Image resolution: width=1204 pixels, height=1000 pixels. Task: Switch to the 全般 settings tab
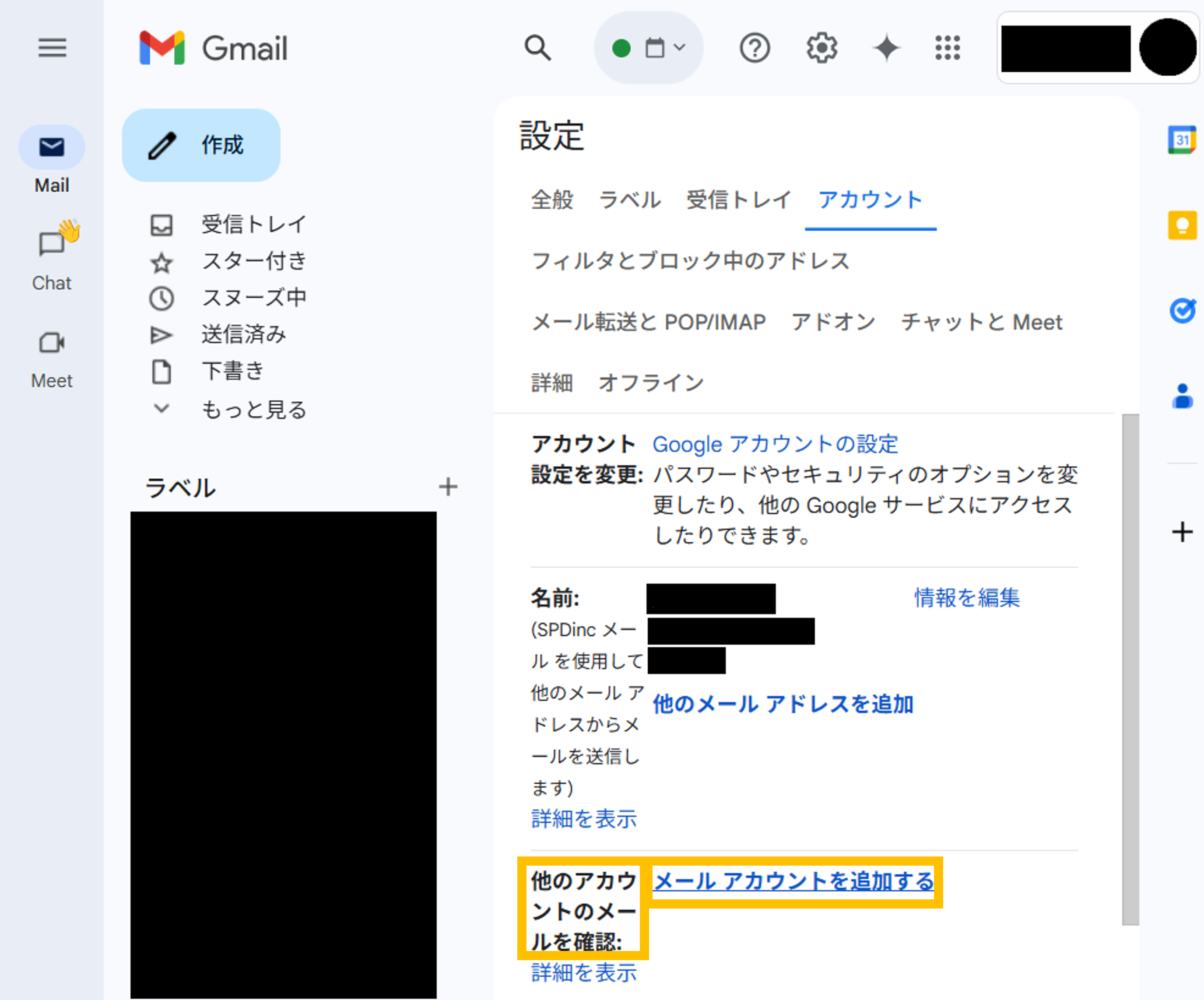pyautogui.click(x=552, y=199)
